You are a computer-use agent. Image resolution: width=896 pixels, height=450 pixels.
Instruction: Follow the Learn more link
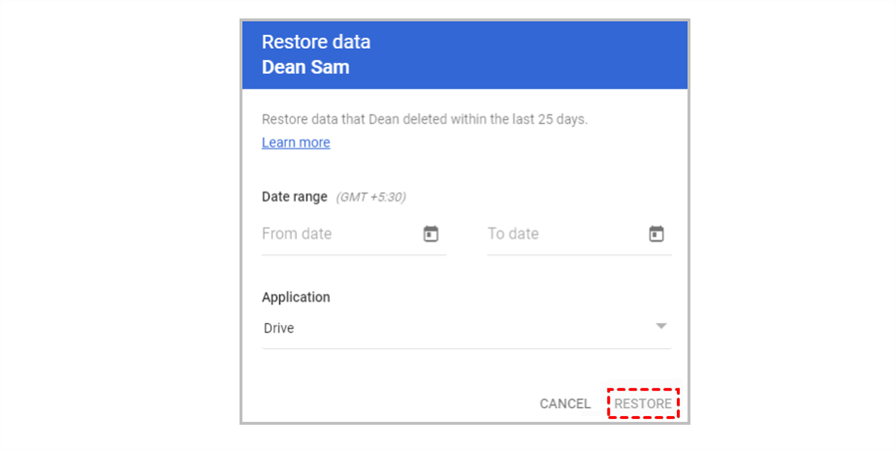pos(296,143)
